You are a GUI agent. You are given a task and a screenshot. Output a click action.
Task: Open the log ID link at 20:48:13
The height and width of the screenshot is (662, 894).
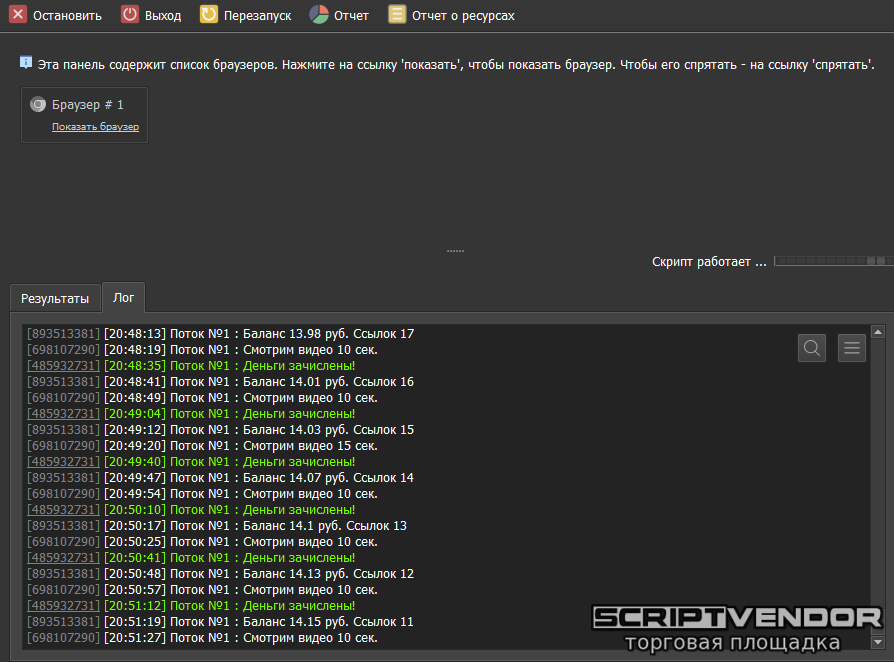tap(63, 334)
